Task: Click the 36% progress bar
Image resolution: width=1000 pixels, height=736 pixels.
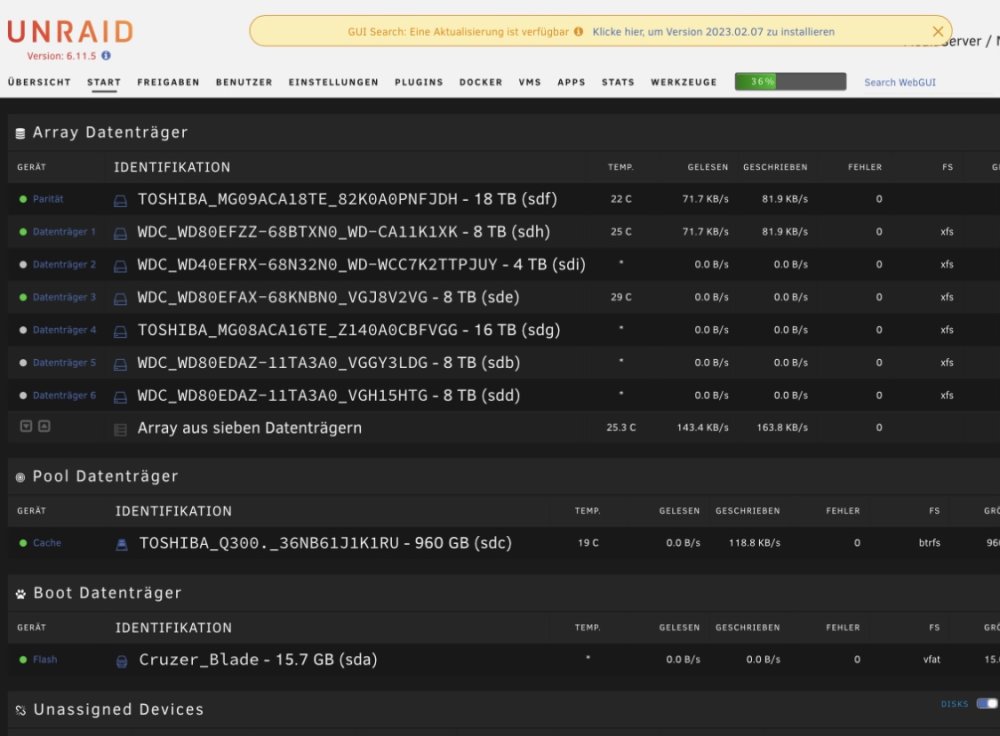Action: coord(790,82)
